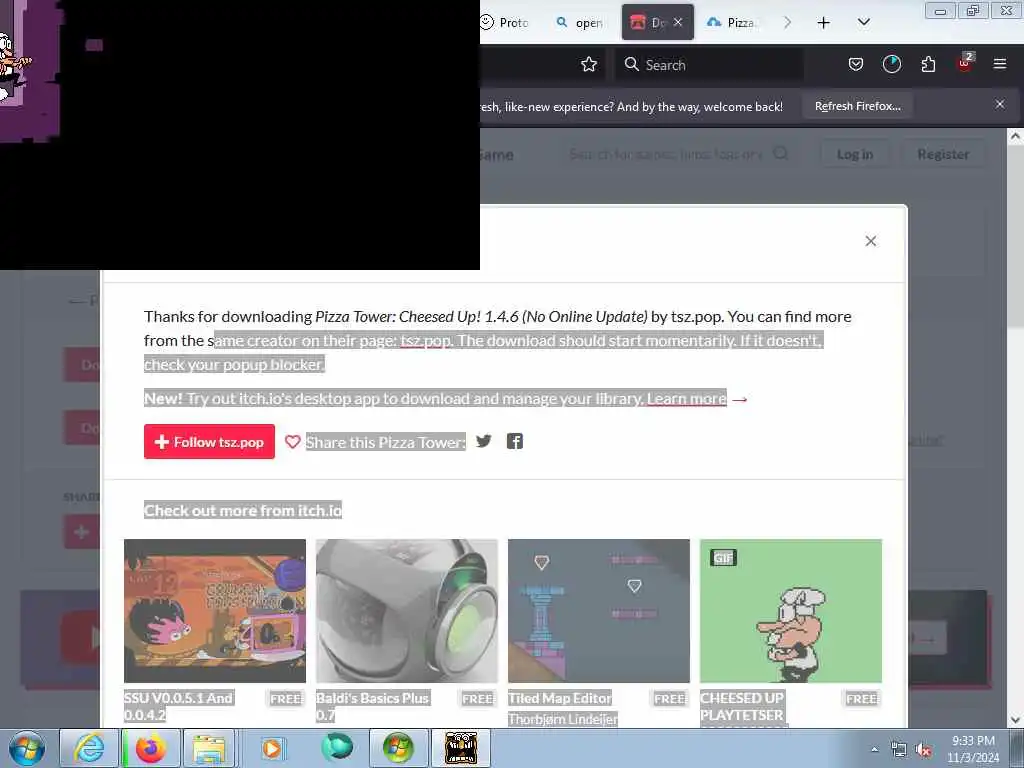The image size is (1024, 768).
Task: Show the rest of the tab strip with the arrow
Action: 787,22
